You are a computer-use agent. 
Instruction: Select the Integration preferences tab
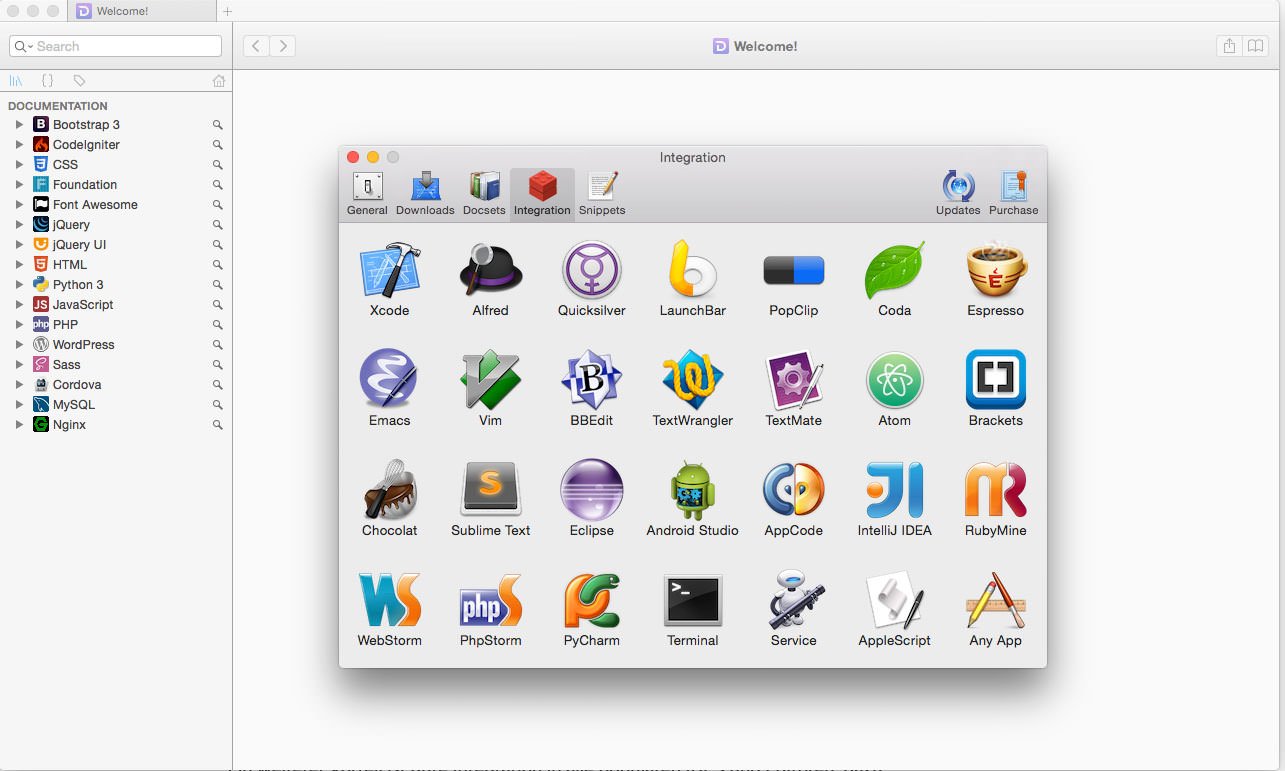click(542, 193)
